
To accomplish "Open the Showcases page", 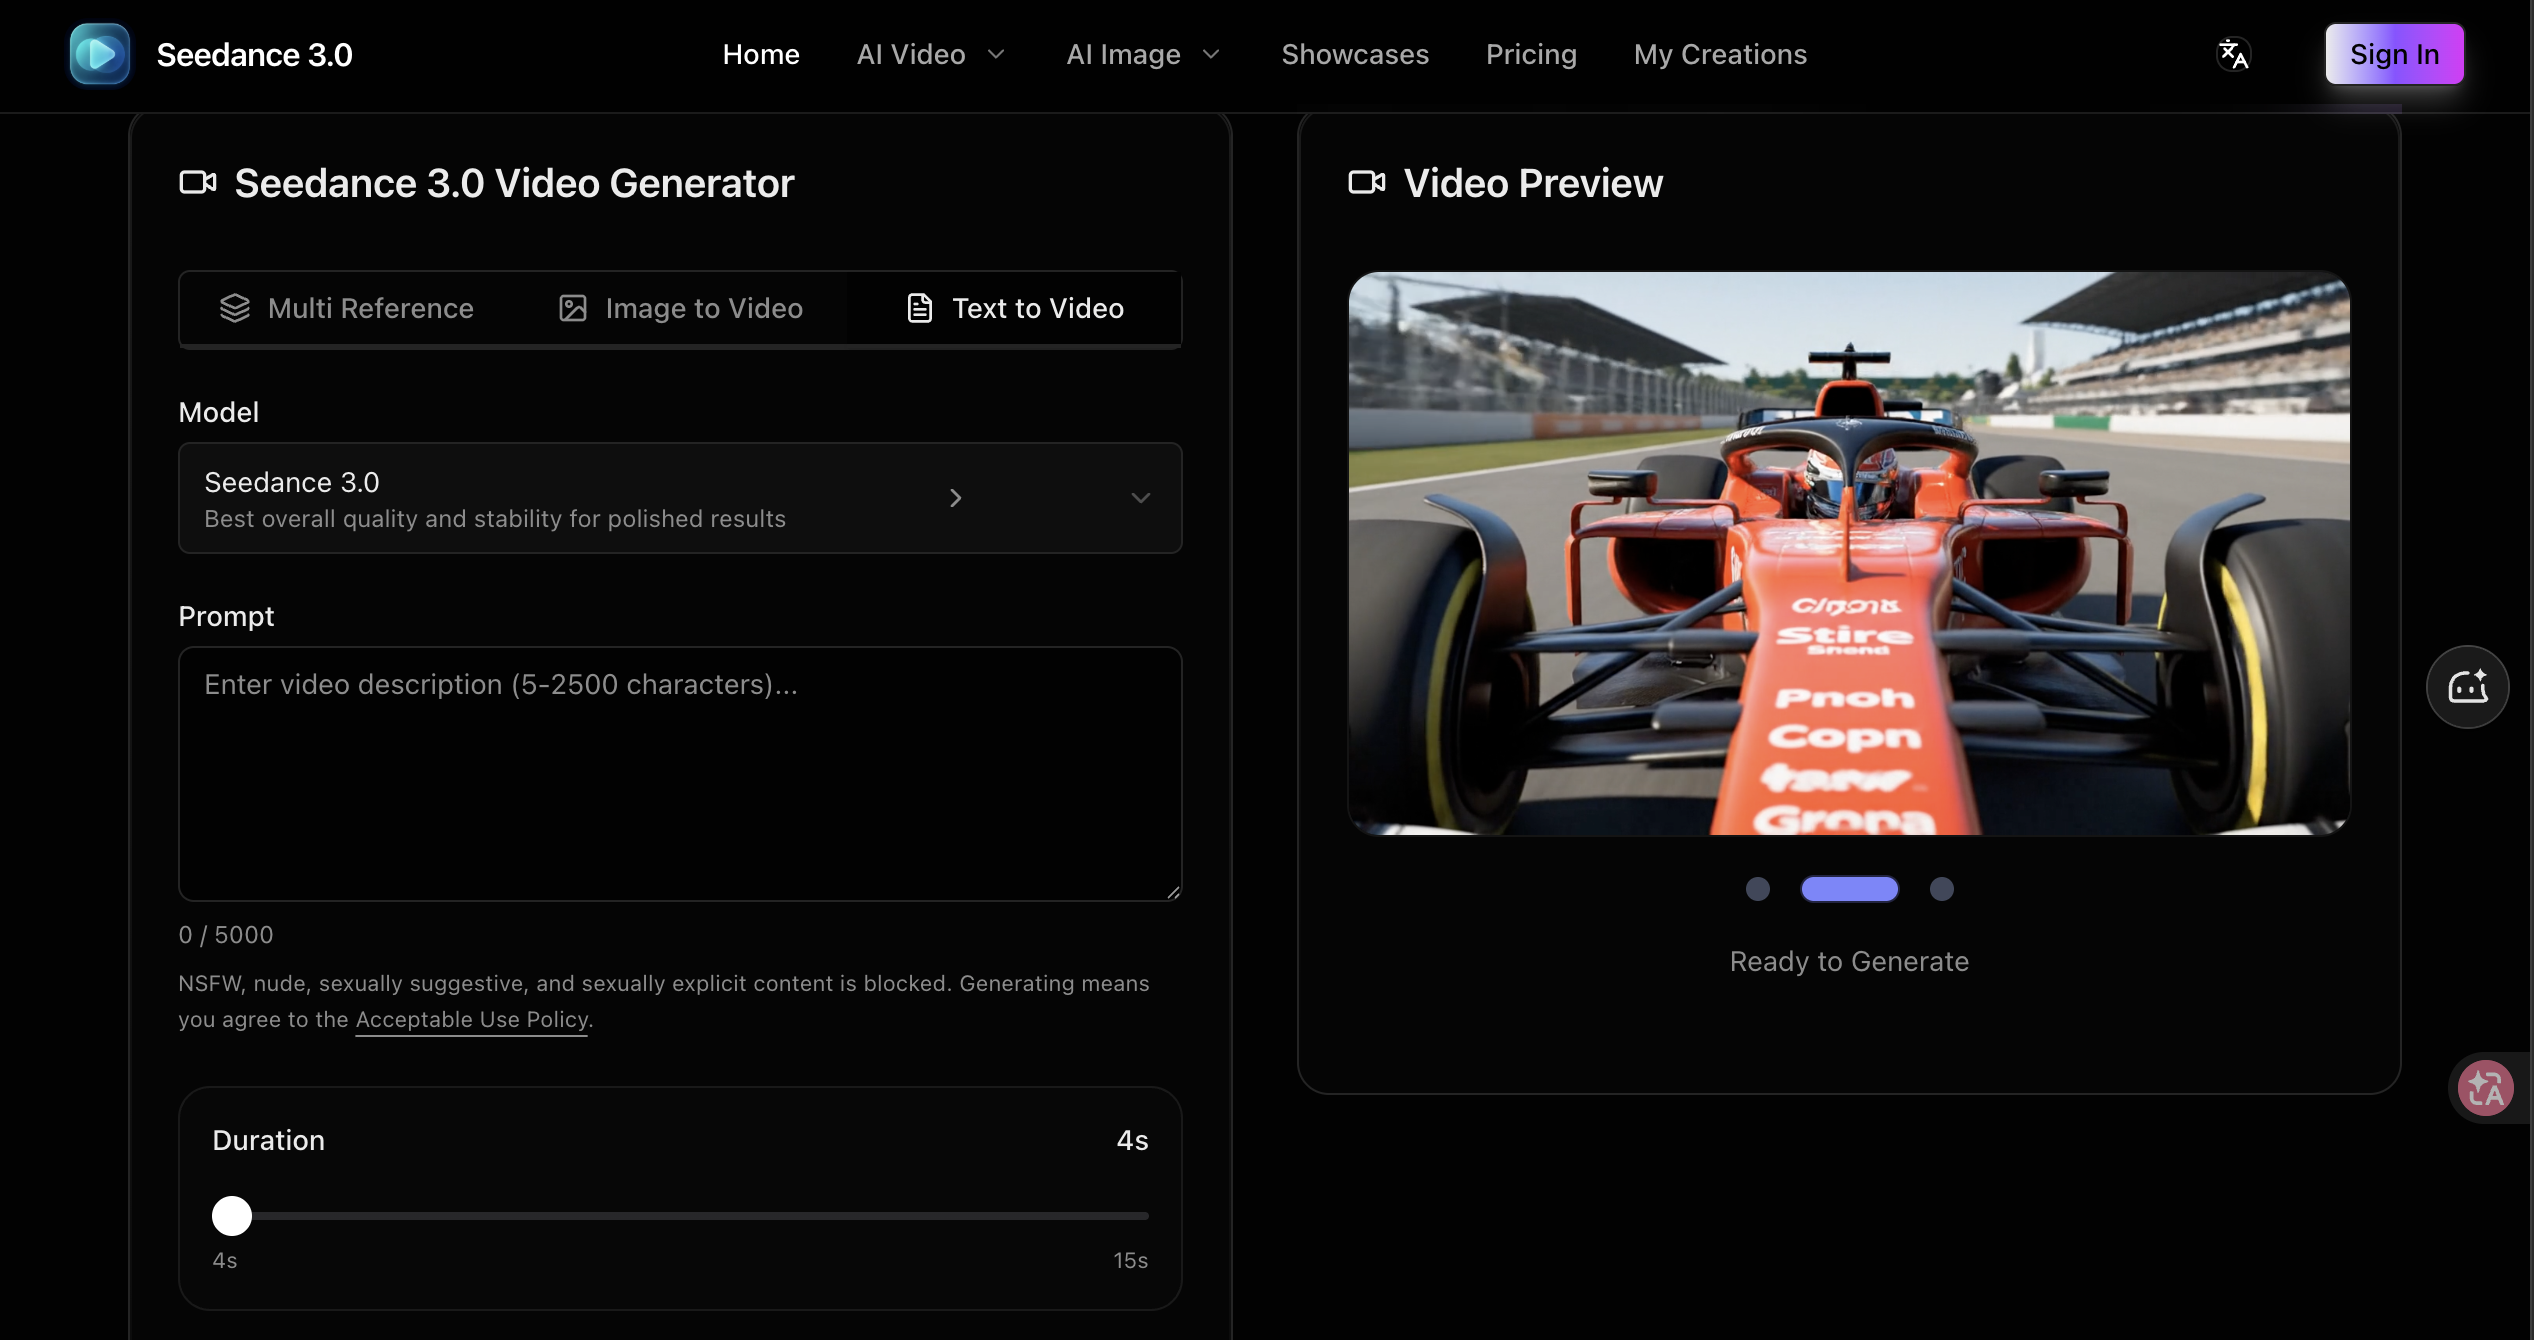I will (1355, 54).
